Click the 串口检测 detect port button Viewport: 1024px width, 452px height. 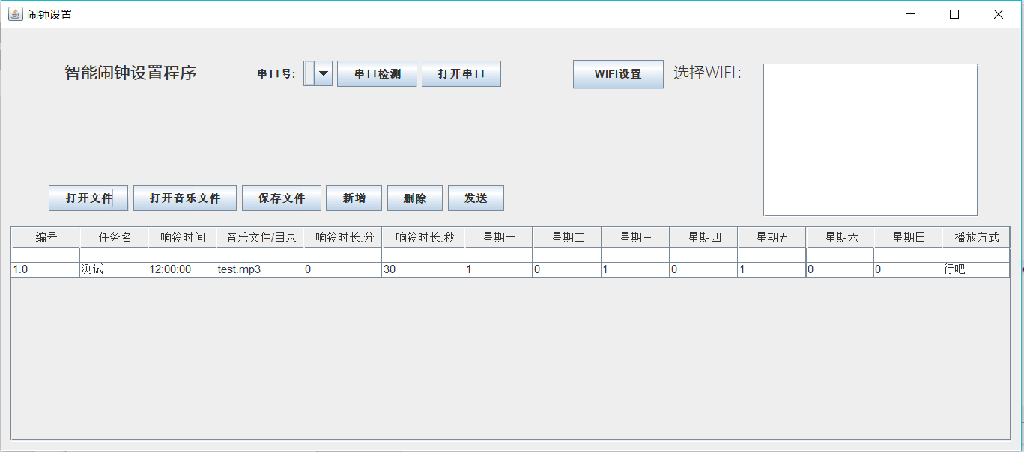tap(377, 74)
